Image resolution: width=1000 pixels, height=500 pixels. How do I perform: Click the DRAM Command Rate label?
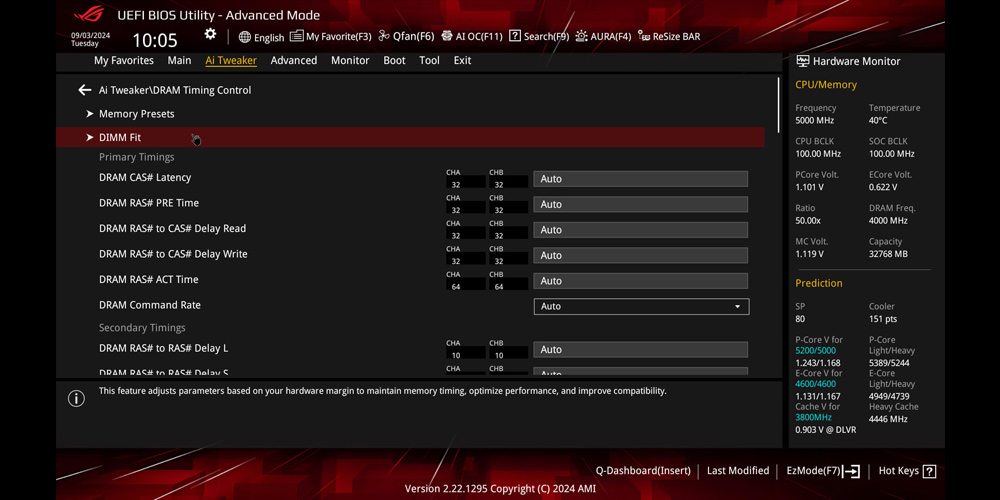tap(150, 305)
